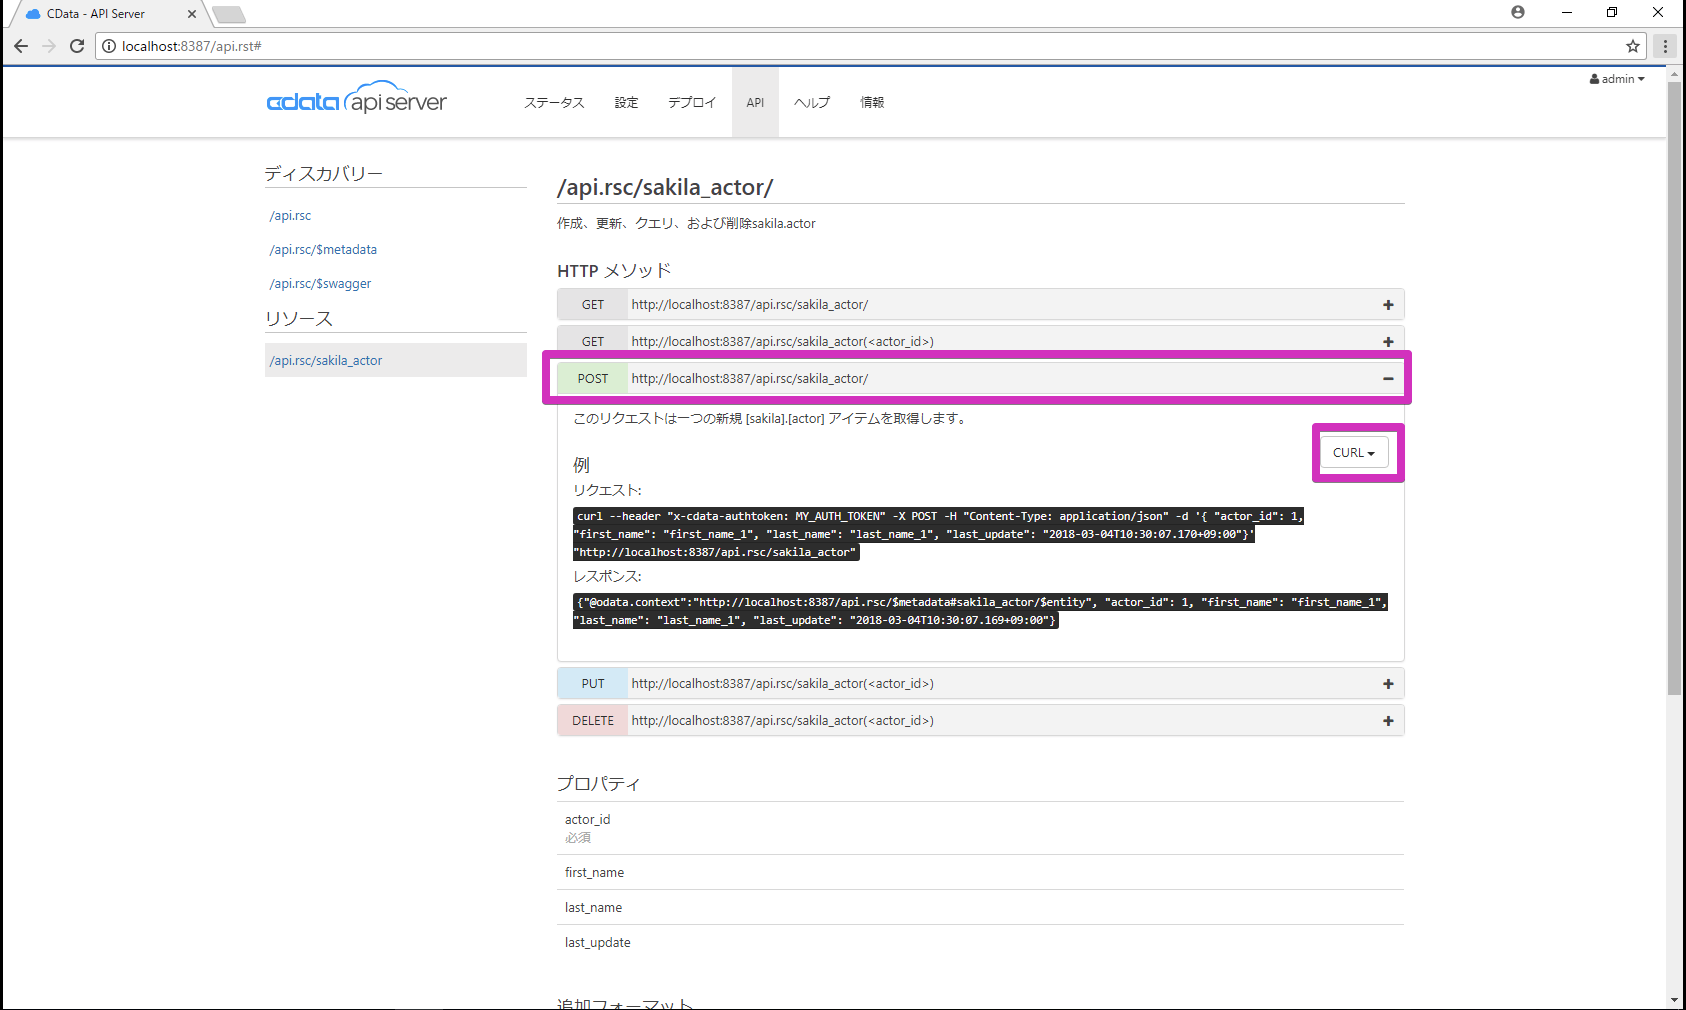Open the /api.rsc/$swagger link

click(320, 284)
